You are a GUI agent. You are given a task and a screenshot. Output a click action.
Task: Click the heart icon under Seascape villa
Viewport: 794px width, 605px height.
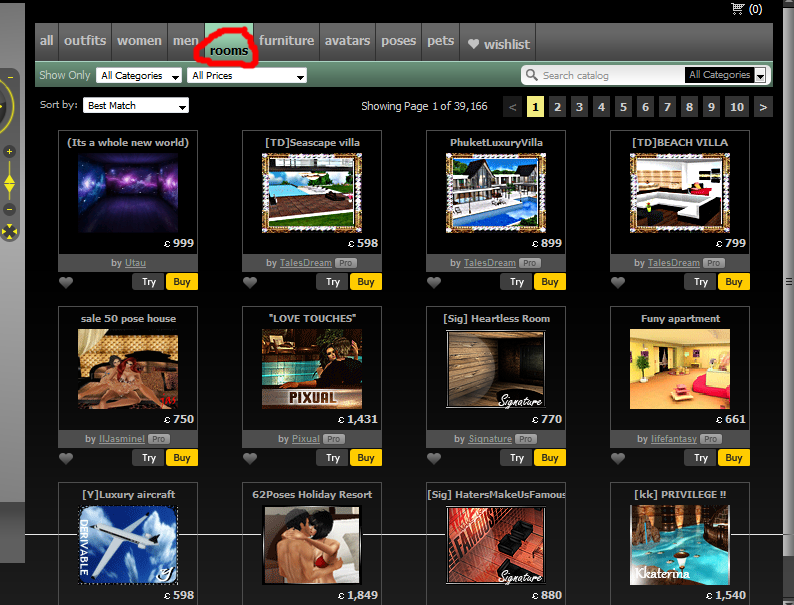coord(251,283)
